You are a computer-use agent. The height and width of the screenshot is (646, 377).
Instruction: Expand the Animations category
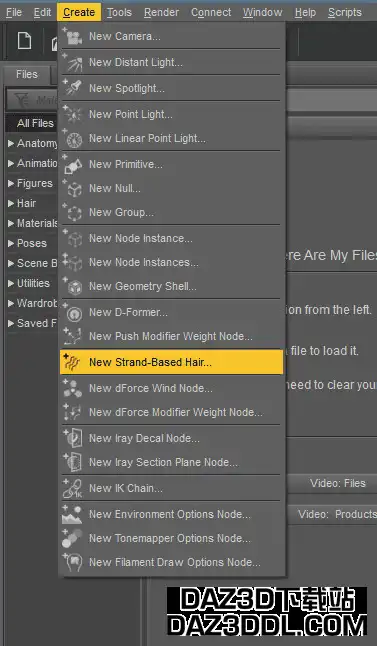[x=11, y=163]
